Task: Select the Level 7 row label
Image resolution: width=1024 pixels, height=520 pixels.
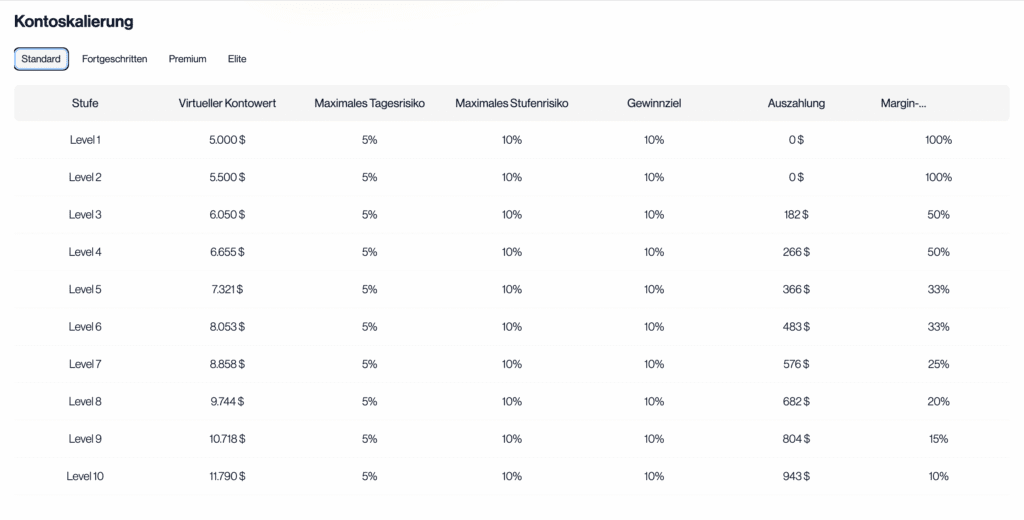Action: [x=85, y=364]
